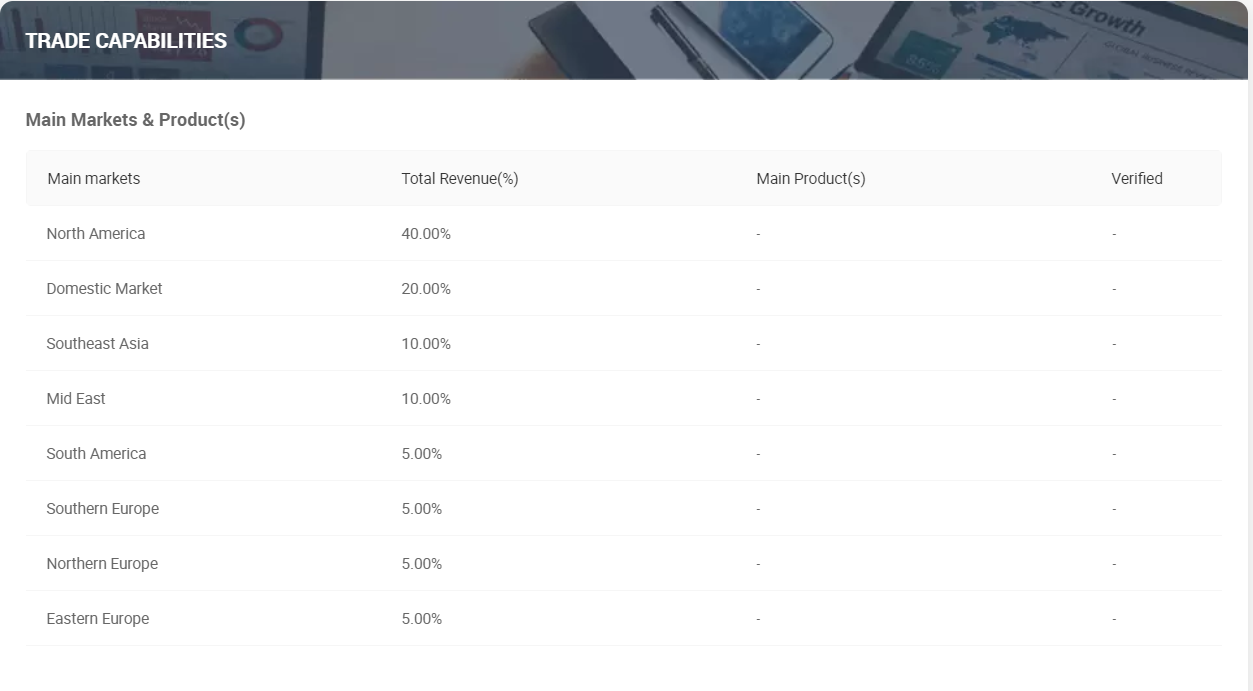
Task: Select the North America market row
Action: [96, 234]
